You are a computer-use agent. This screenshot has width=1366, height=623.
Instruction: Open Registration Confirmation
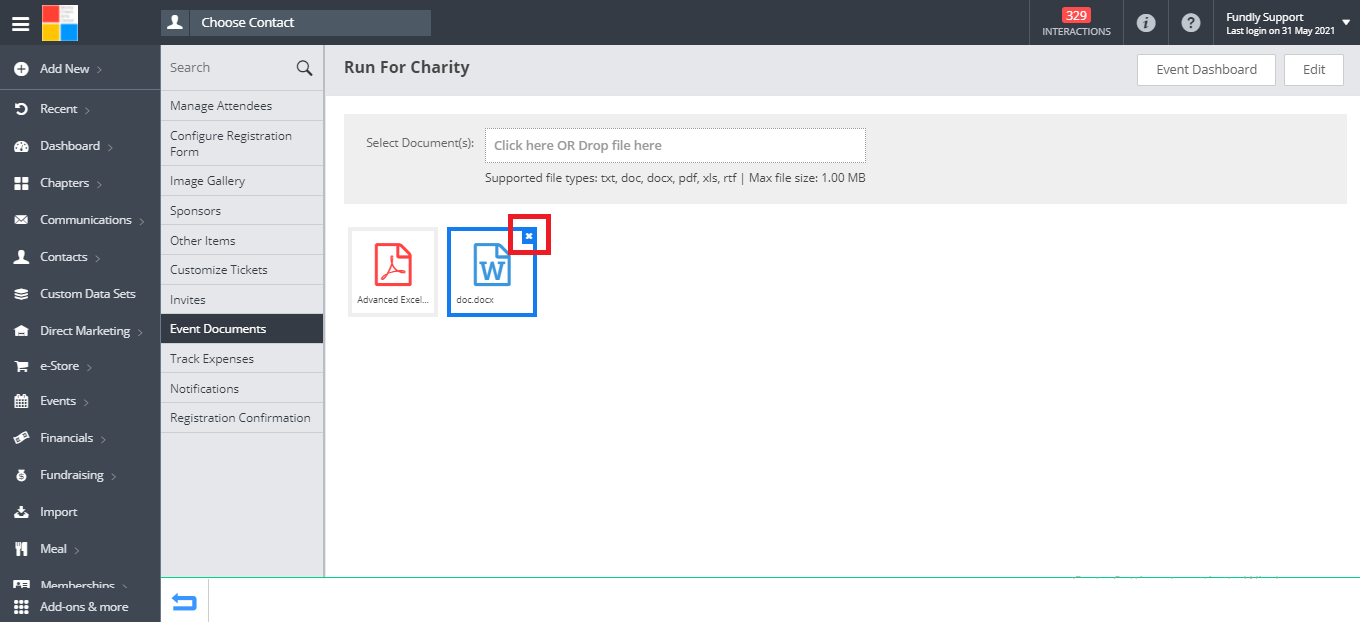point(242,418)
